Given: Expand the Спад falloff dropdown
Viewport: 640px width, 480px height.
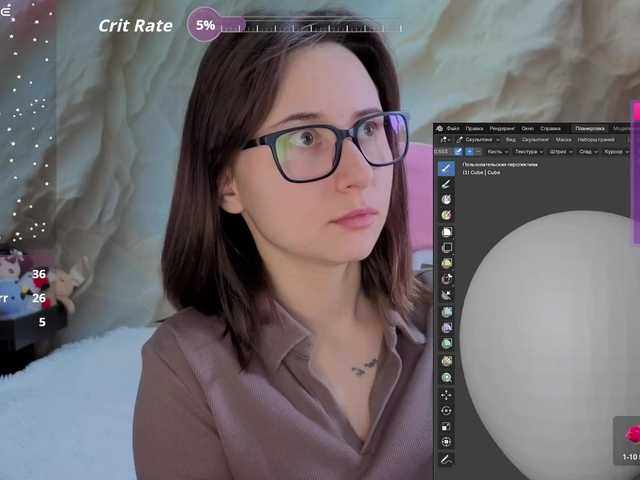Looking at the screenshot, I should (x=588, y=151).
